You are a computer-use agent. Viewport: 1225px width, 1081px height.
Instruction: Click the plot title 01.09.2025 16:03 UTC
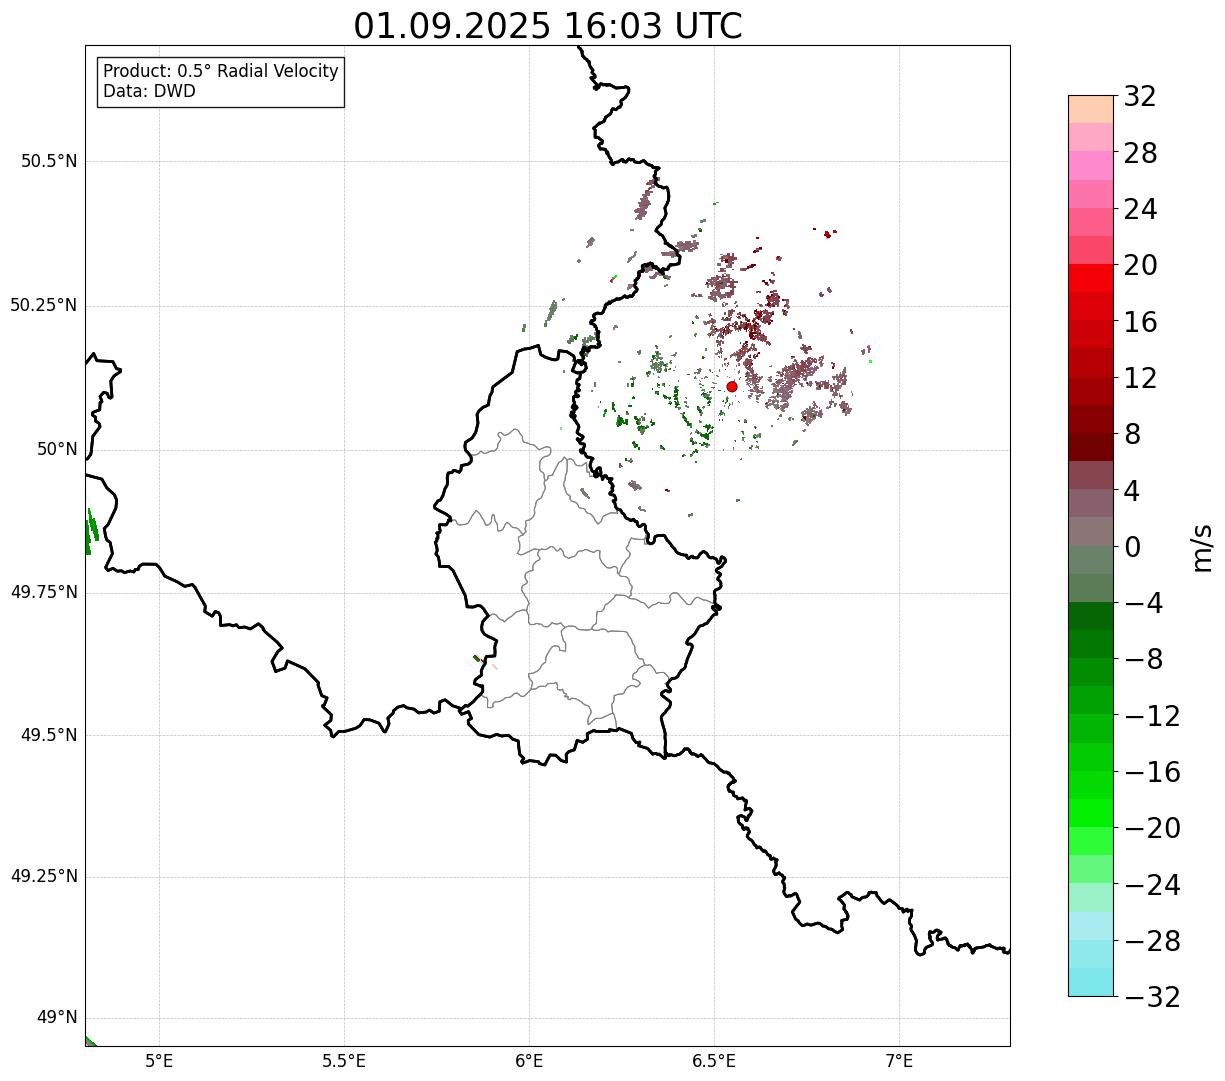(x=548, y=26)
